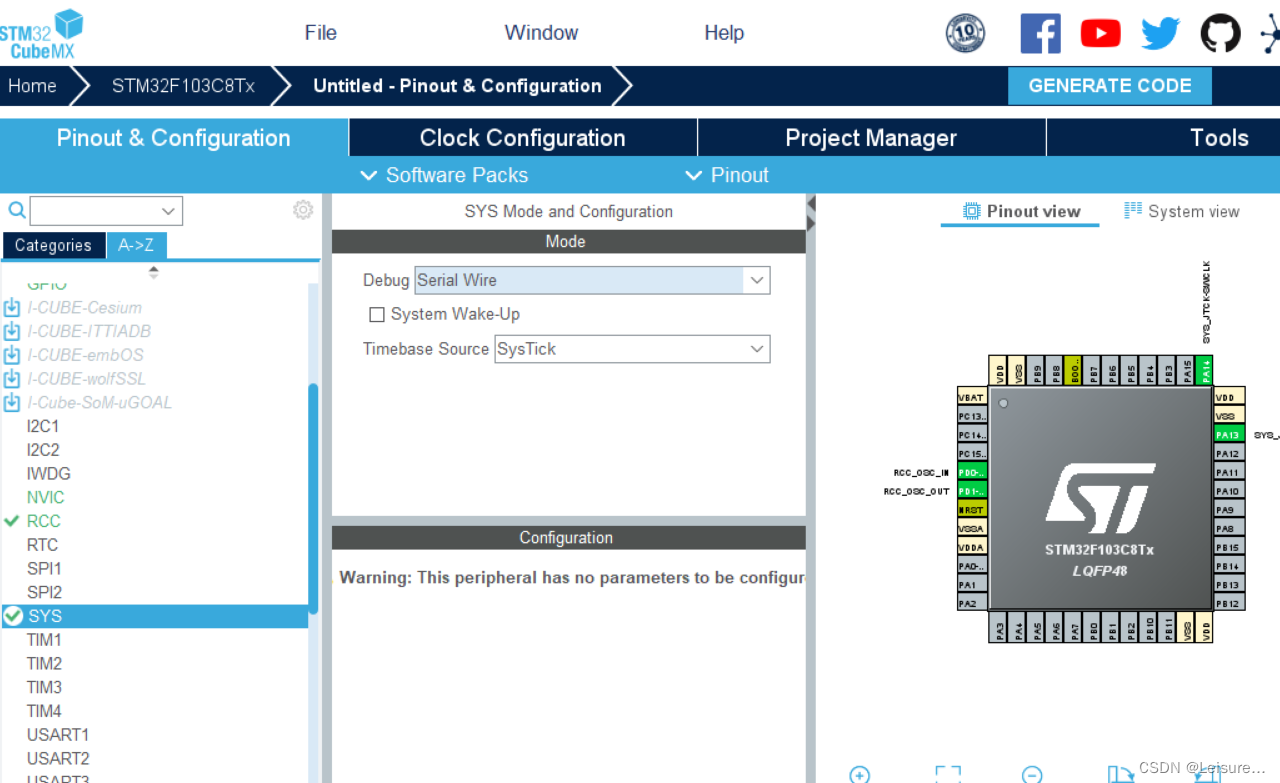Select IWDG in the peripheral list

tap(49, 474)
